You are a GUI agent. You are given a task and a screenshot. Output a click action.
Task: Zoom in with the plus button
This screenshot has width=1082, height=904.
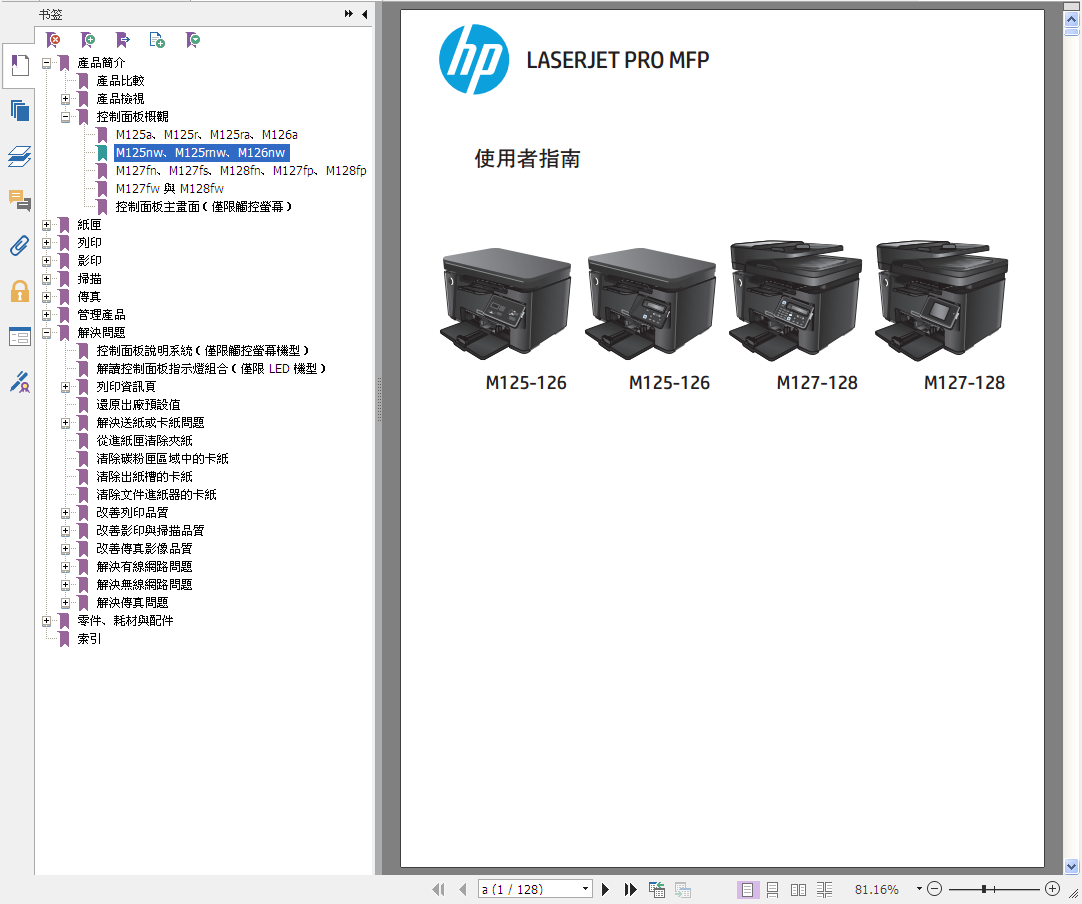click(1052, 889)
